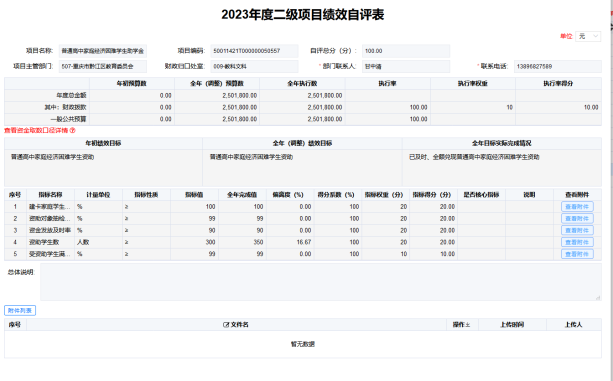Select the 300 指标值 cell
The height and width of the screenshot is (381, 613).
point(194,242)
